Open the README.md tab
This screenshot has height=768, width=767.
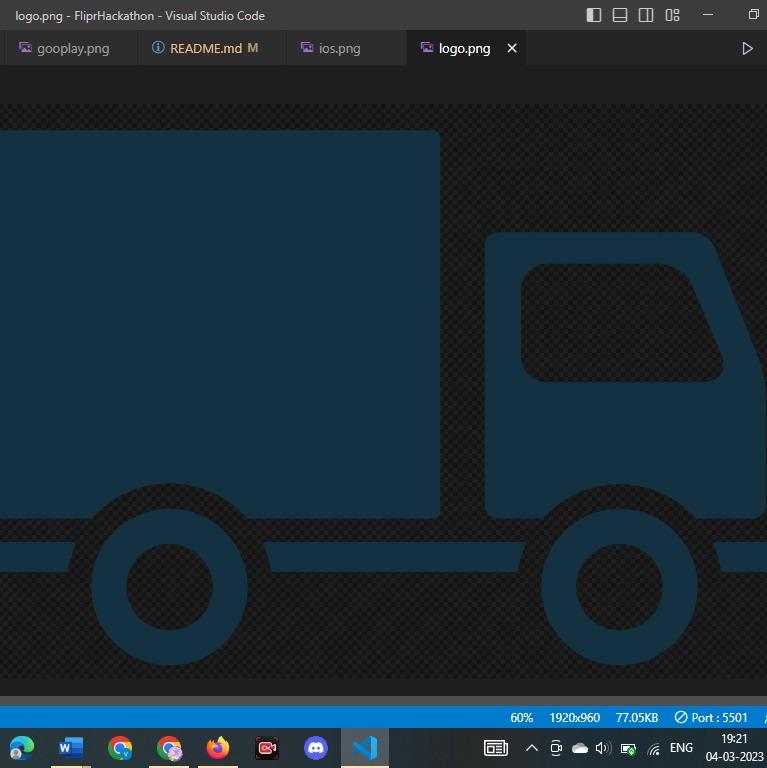point(205,48)
